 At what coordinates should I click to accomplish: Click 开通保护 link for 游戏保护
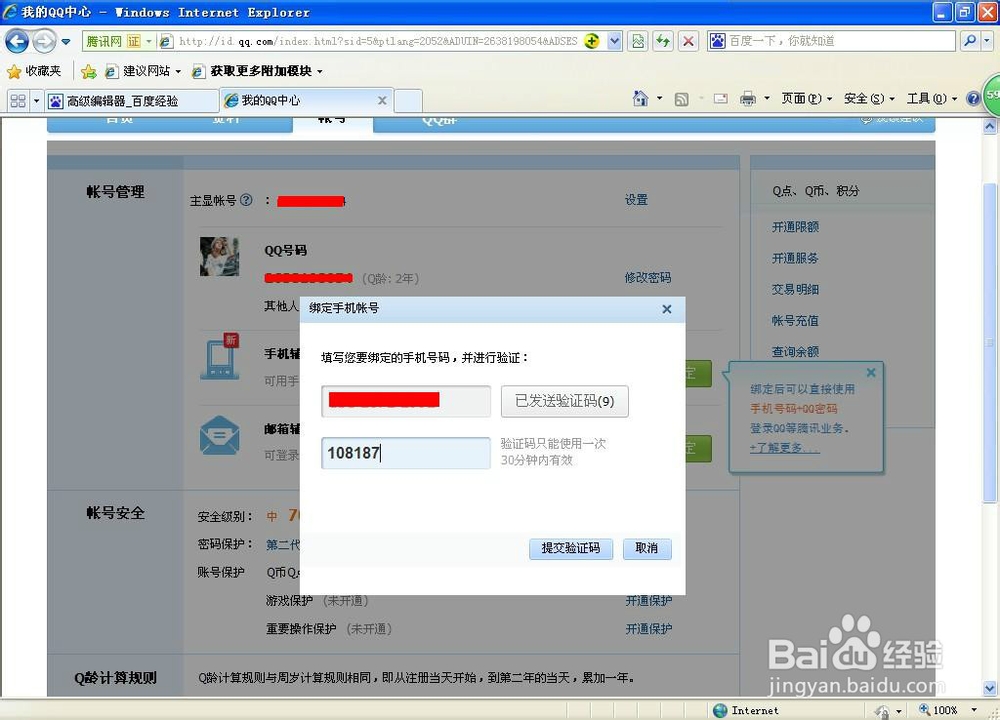point(649,601)
